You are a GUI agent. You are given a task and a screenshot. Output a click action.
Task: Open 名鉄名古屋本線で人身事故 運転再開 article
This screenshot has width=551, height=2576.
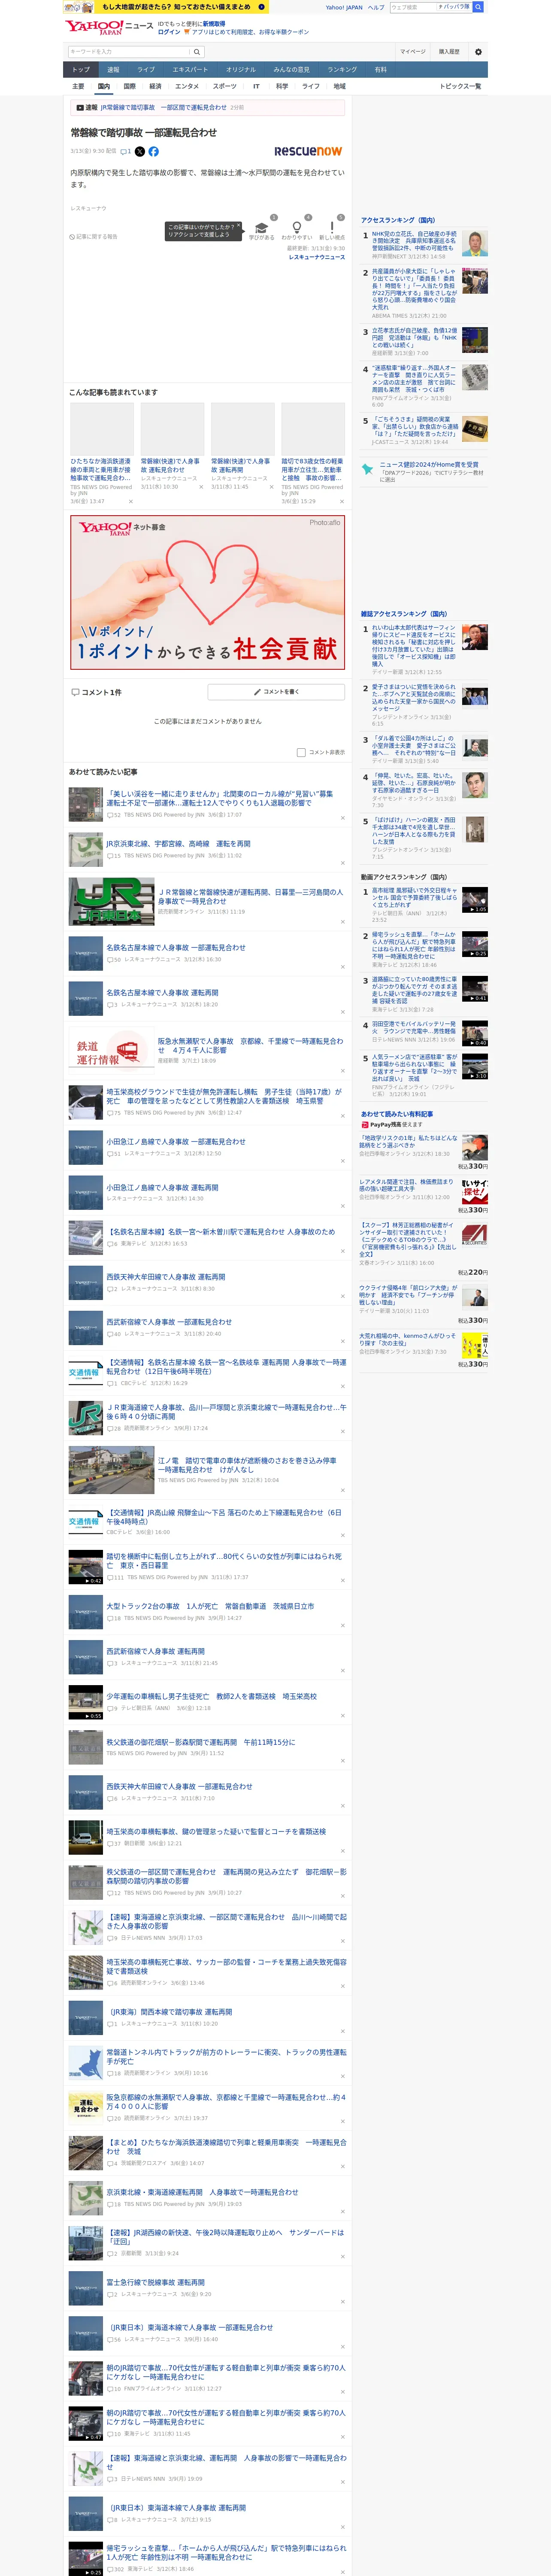pyautogui.click(x=162, y=993)
